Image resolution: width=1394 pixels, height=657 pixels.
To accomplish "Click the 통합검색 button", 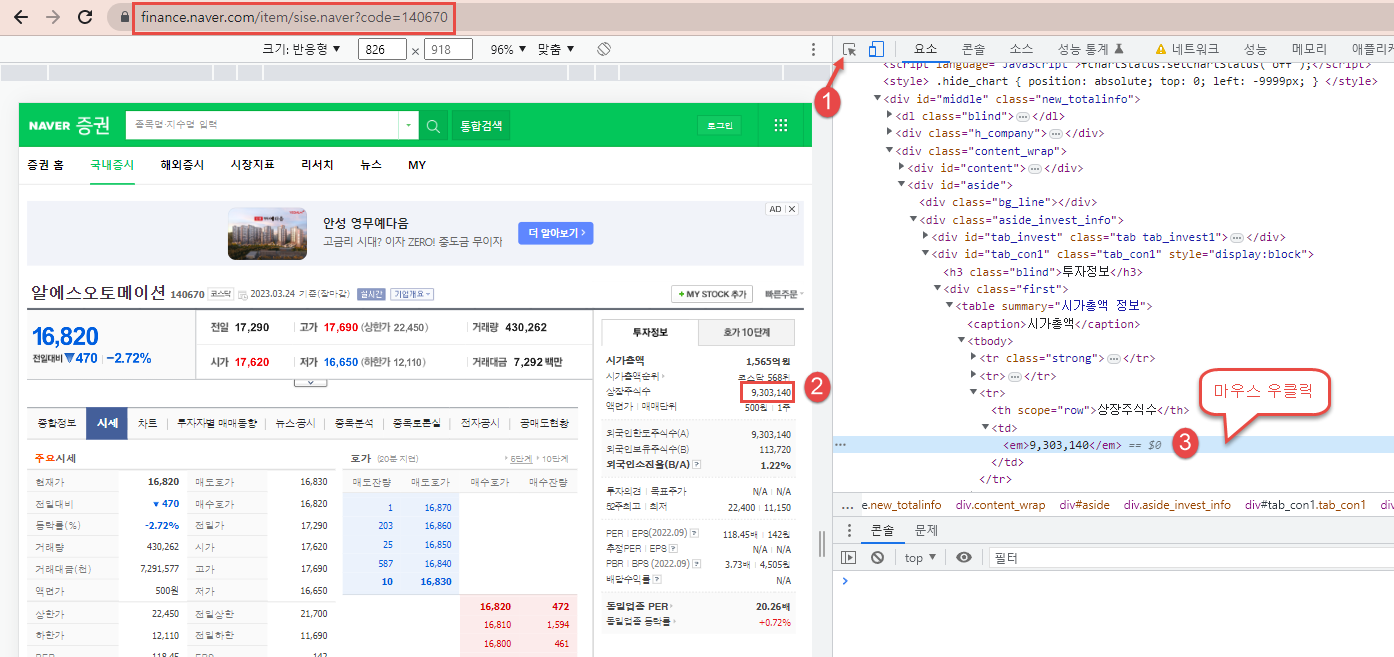I will (x=481, y=125).
